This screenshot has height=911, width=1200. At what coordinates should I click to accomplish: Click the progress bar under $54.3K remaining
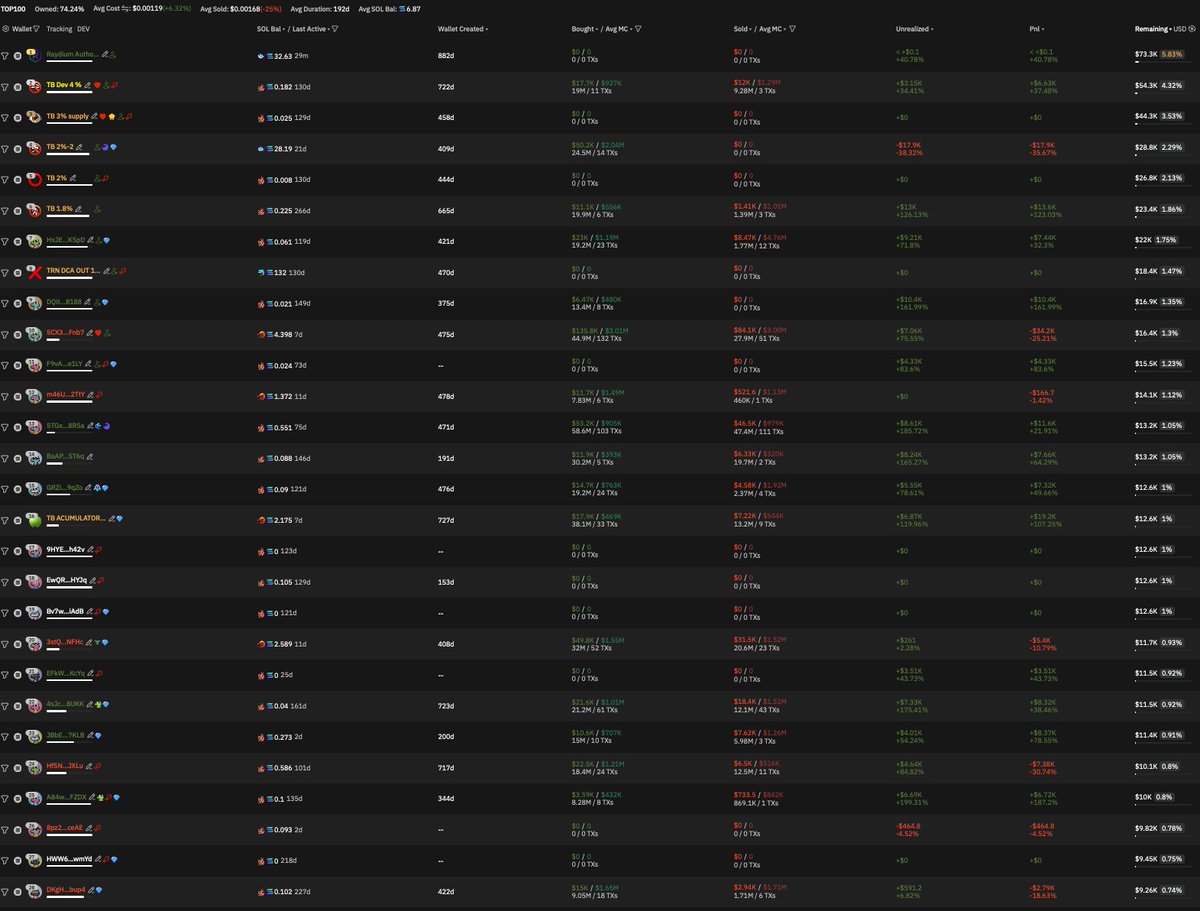[1161, 93]
